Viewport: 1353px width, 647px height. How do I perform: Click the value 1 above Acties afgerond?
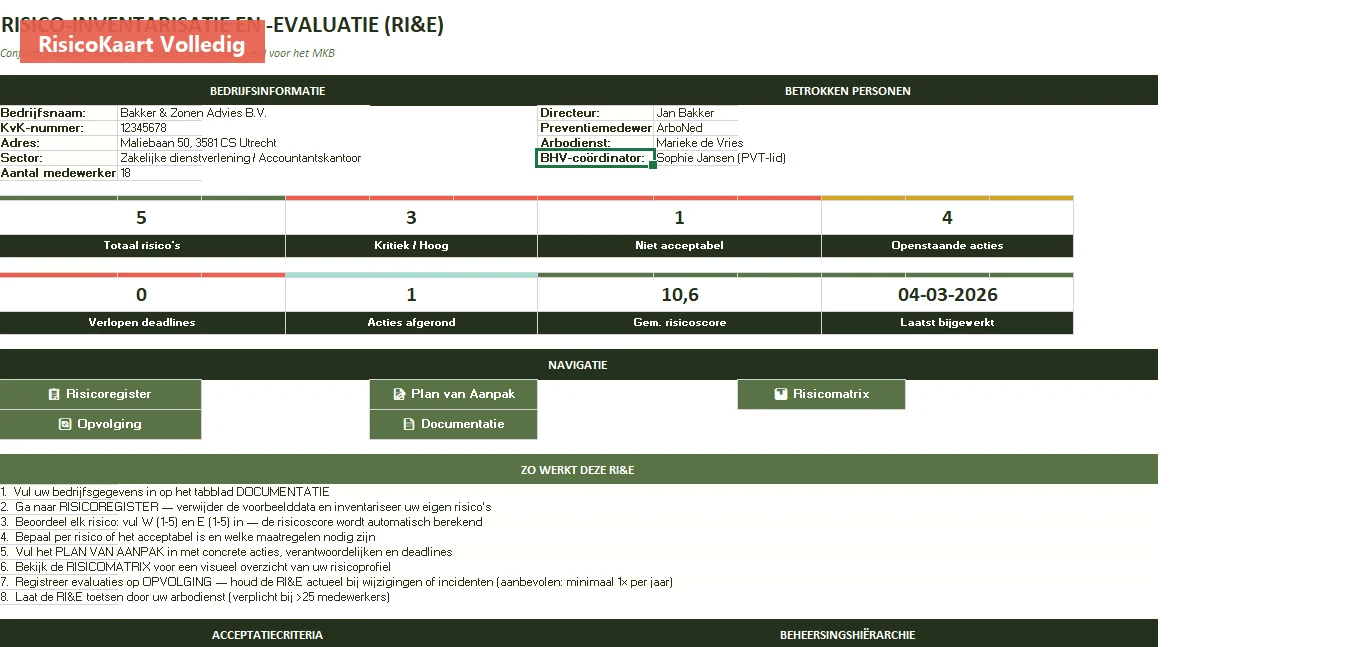point(411,295)
